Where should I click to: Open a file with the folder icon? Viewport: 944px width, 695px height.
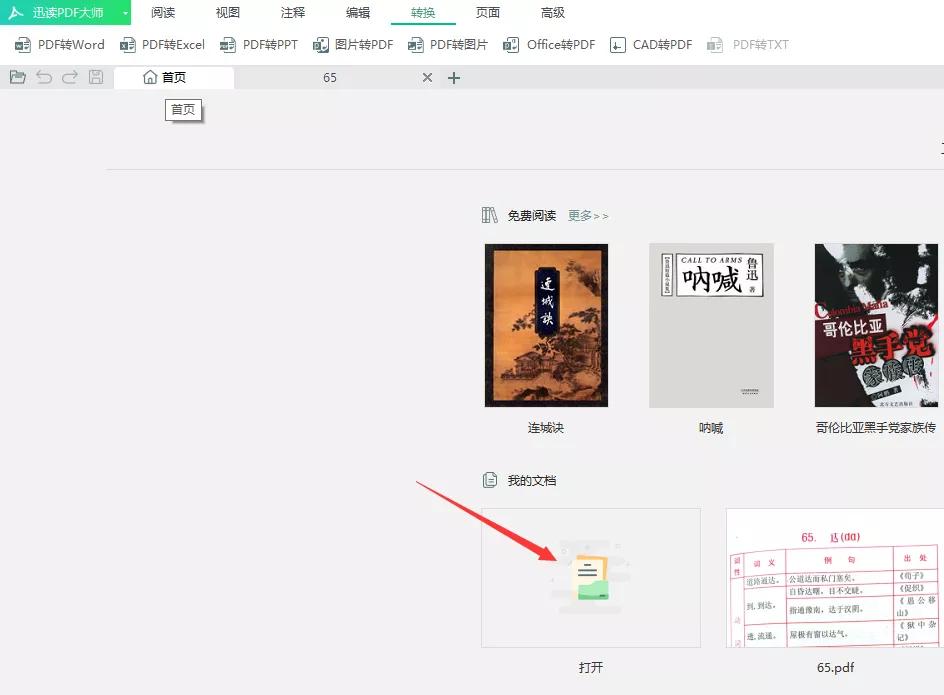point(17,77)
